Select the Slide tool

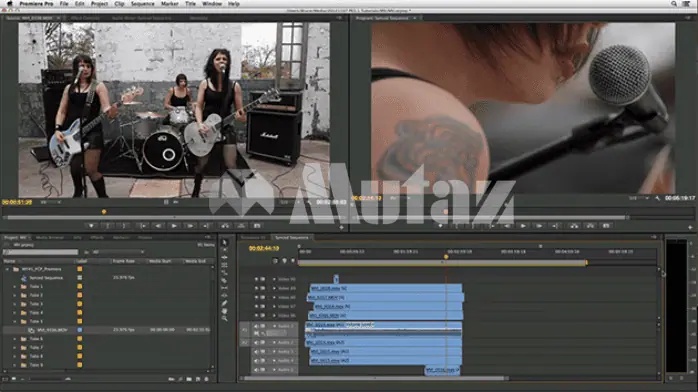[x=224, y=295]
